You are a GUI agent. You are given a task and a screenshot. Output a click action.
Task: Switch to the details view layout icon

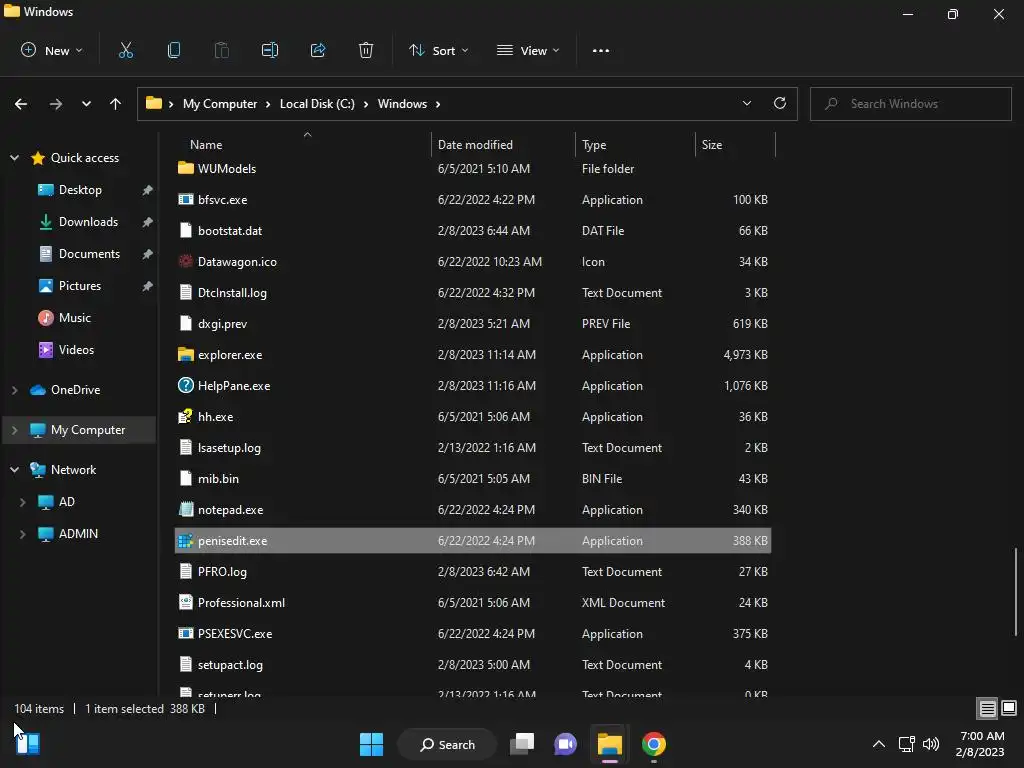click(987, 709)
